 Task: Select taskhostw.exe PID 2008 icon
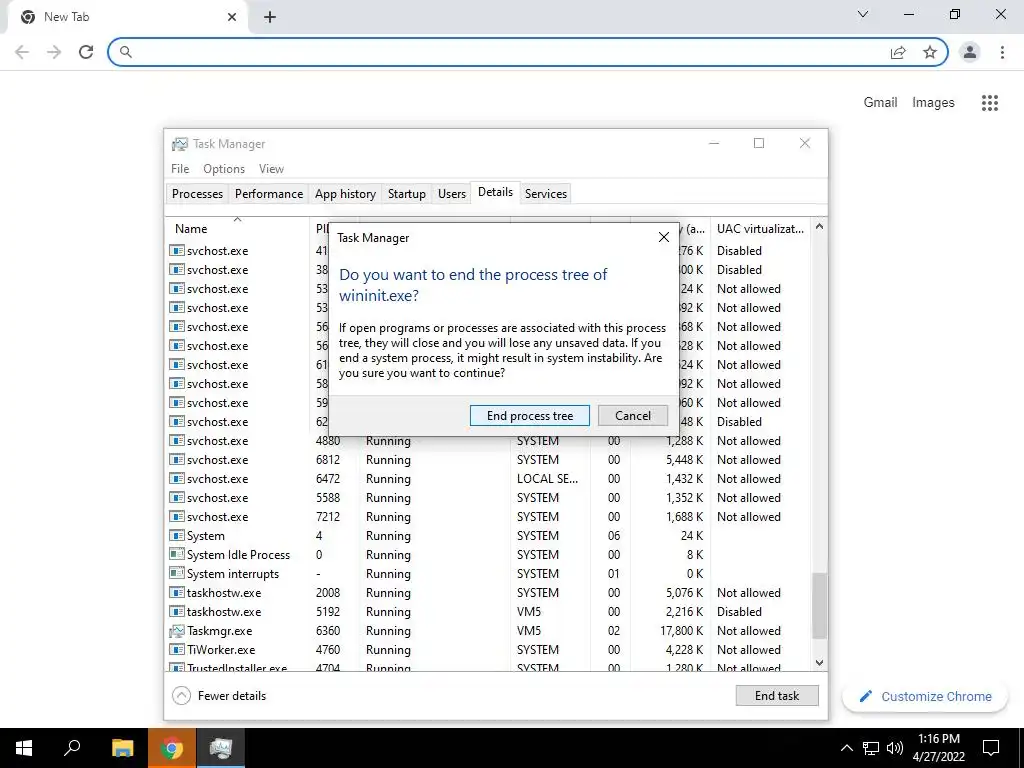coord(176,592)
